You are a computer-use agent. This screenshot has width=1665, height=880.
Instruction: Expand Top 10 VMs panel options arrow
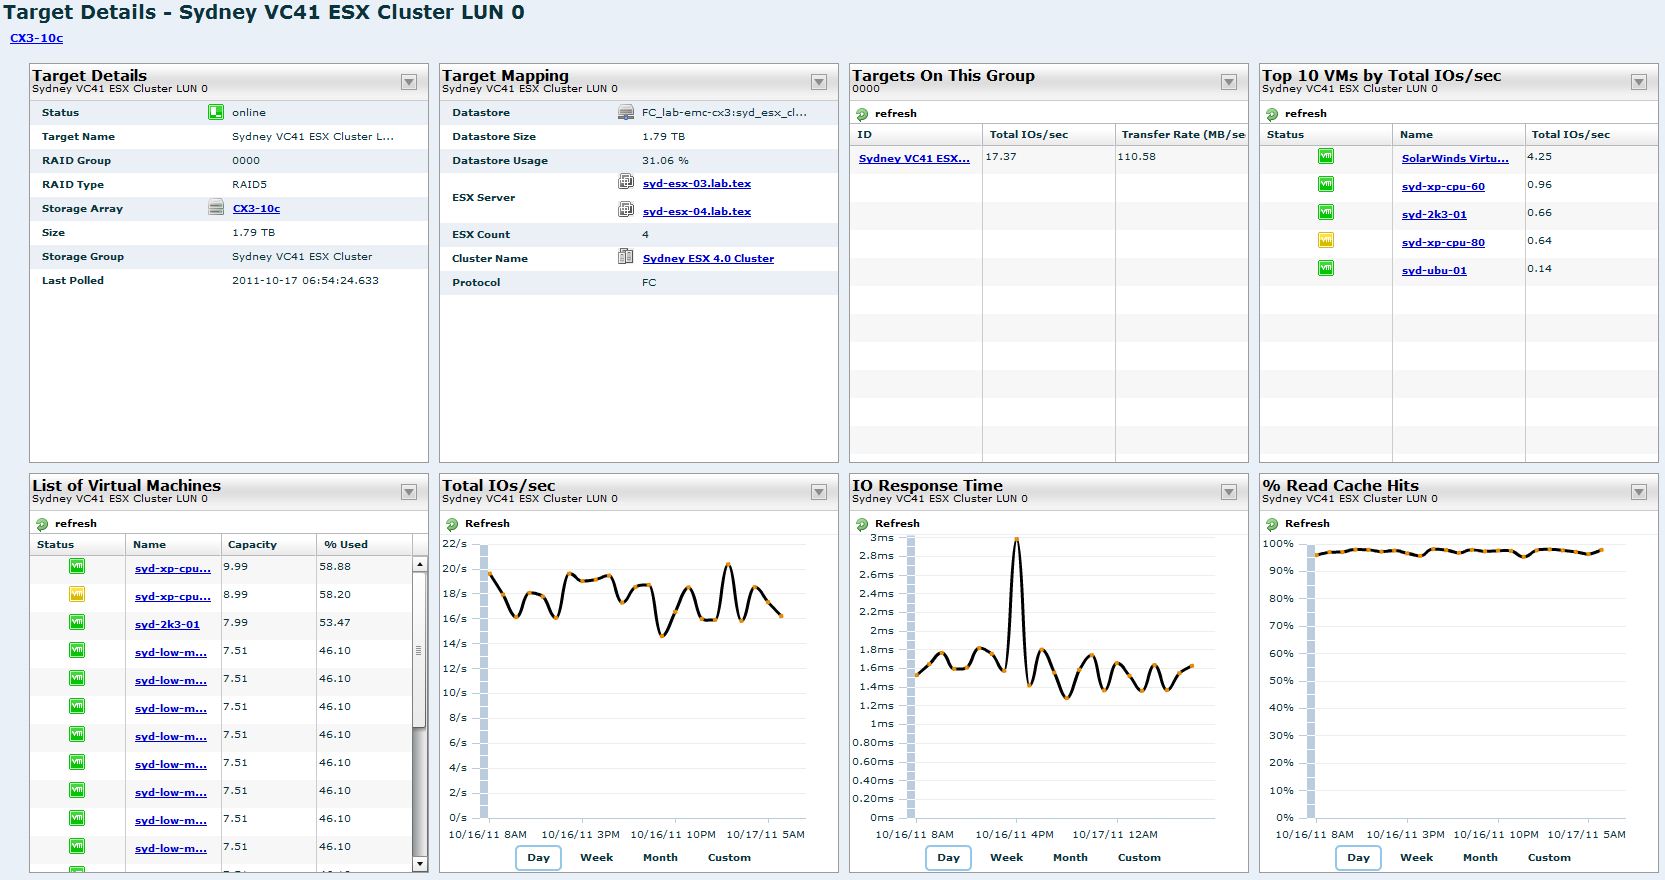point(1639,82)
